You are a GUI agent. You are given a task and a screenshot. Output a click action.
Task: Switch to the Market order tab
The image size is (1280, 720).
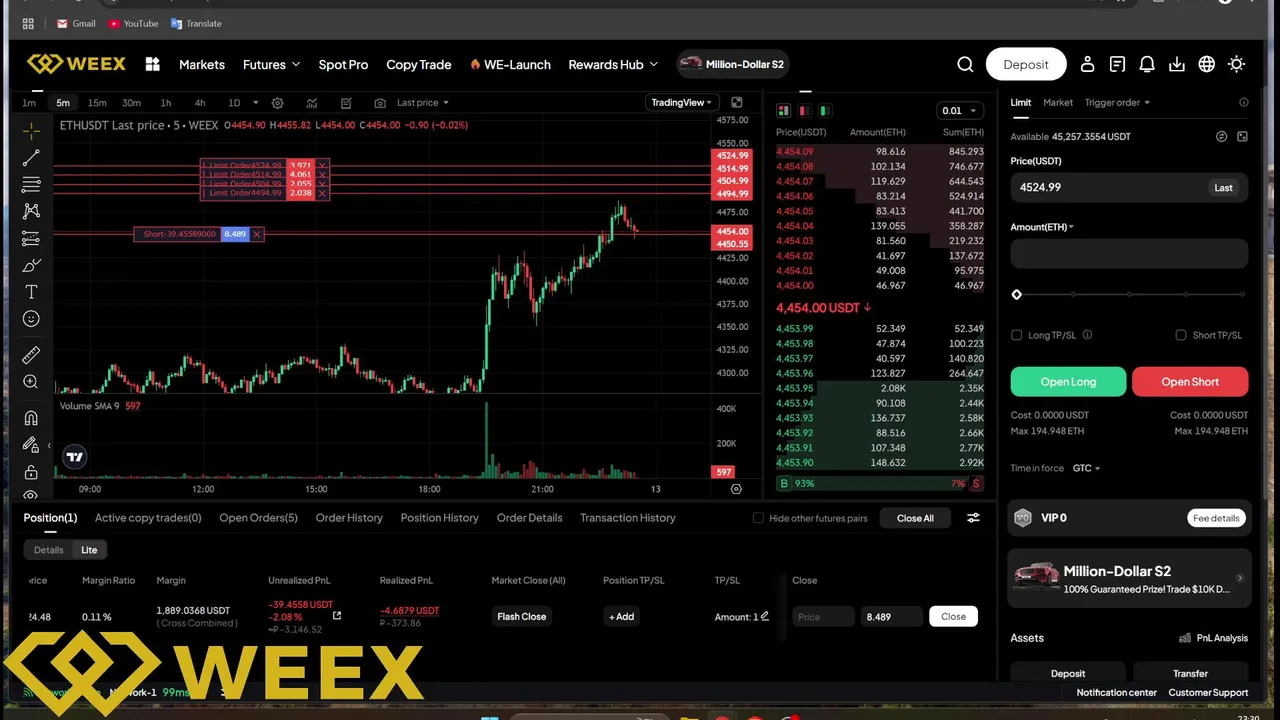(1057, 102)
